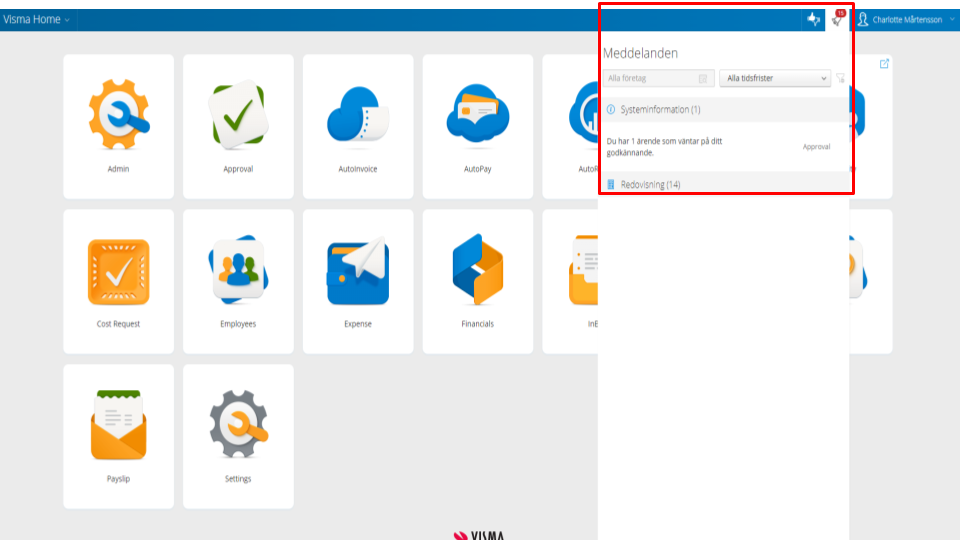The width and height of the screenshot is (960, 540).
Task: Launch the Expense app
Action: tap(358, 281)
